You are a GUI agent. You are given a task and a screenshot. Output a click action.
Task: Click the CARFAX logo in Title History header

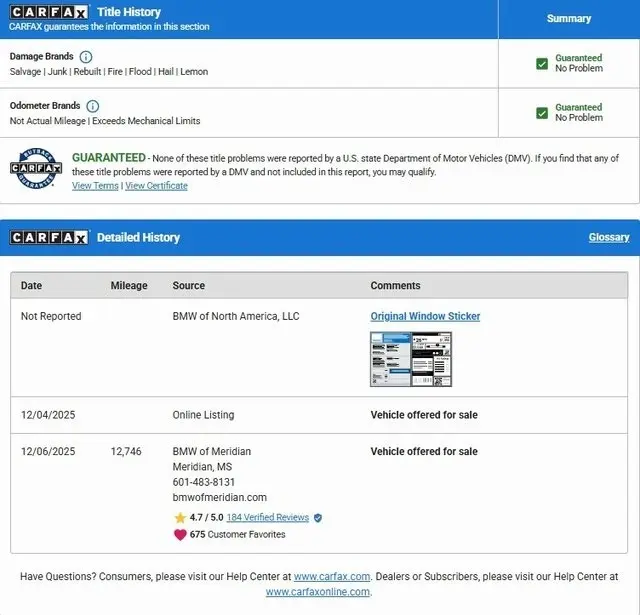(49, 12)
